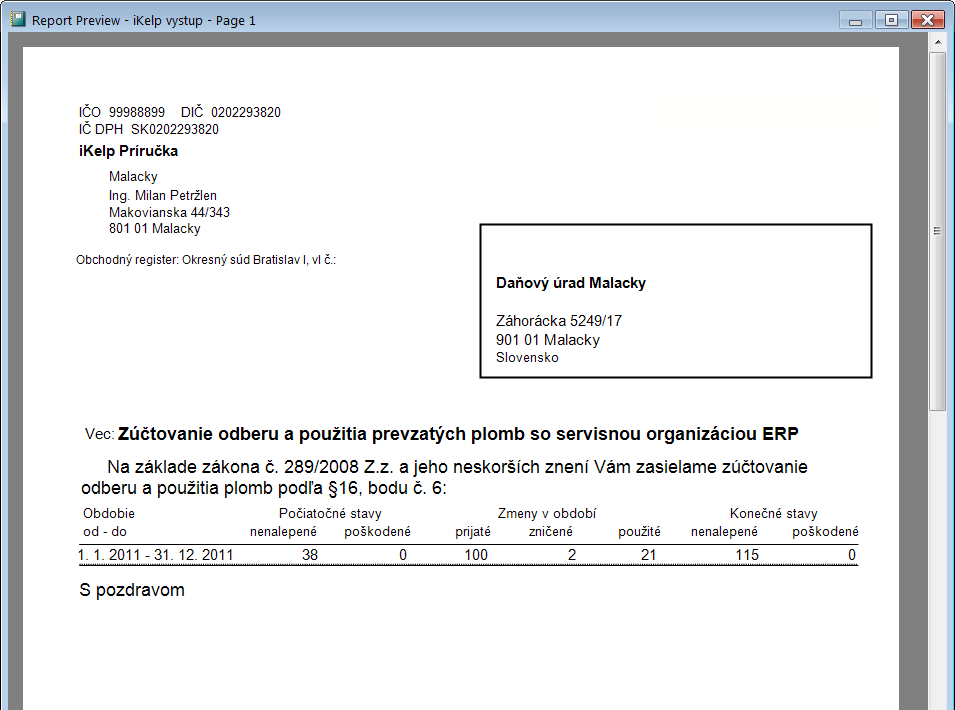955x710 pixels.
Task: Click the closing text 'S pozdravom'
Action: coord(132,590)
